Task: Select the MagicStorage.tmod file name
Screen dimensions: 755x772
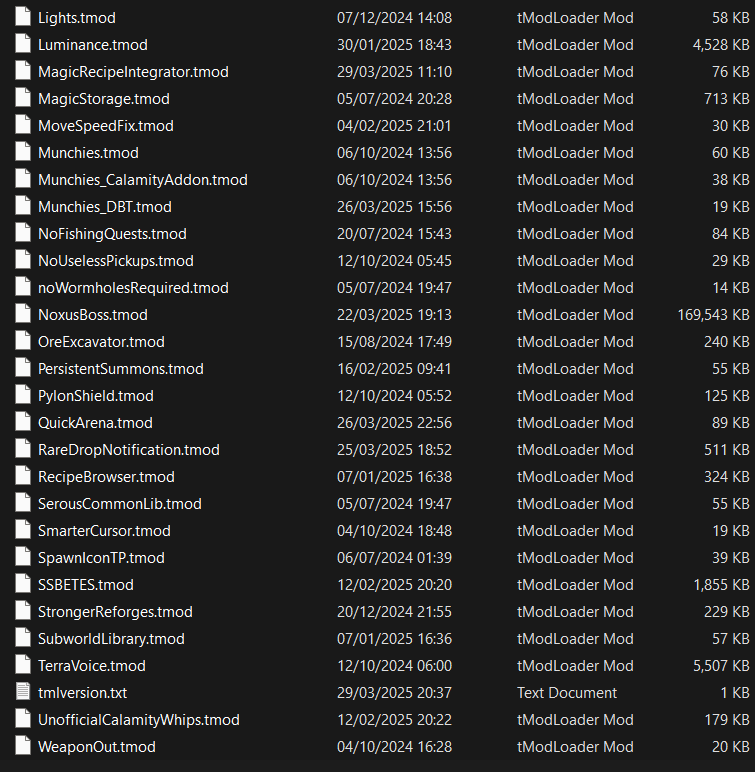Action: (104, 99)
